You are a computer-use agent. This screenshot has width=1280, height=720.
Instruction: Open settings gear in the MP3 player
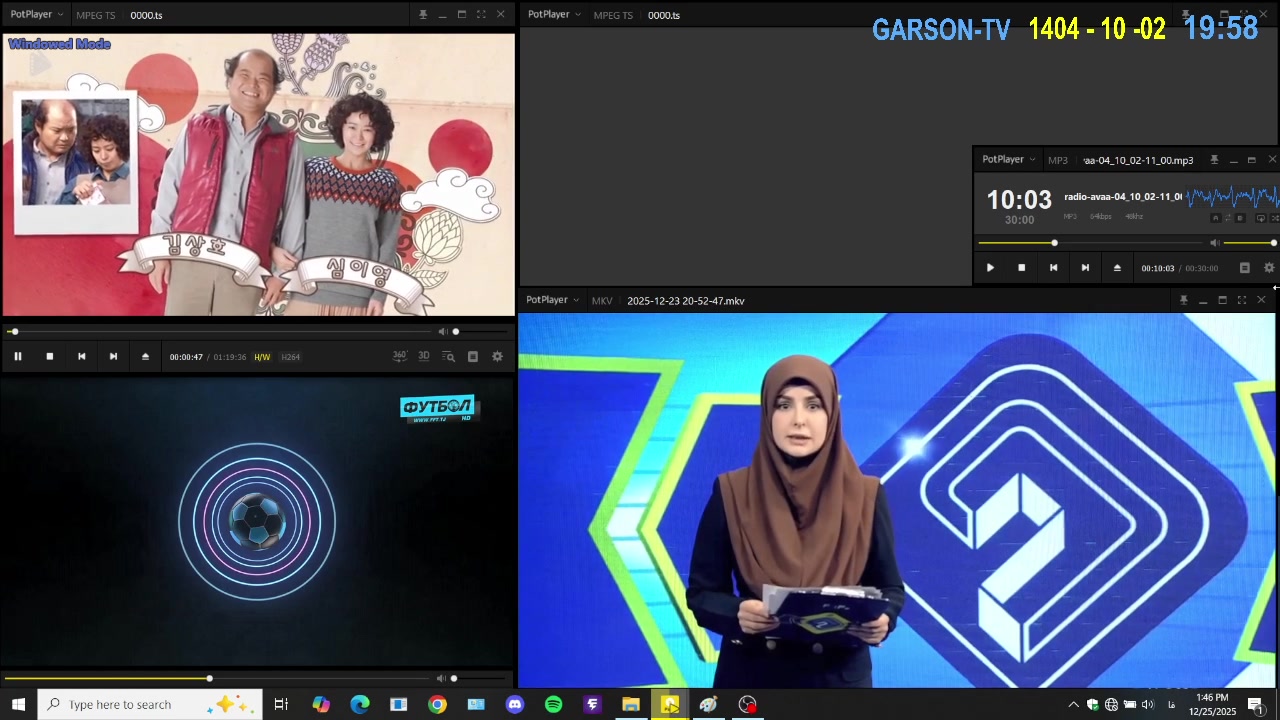point(1269,268)
